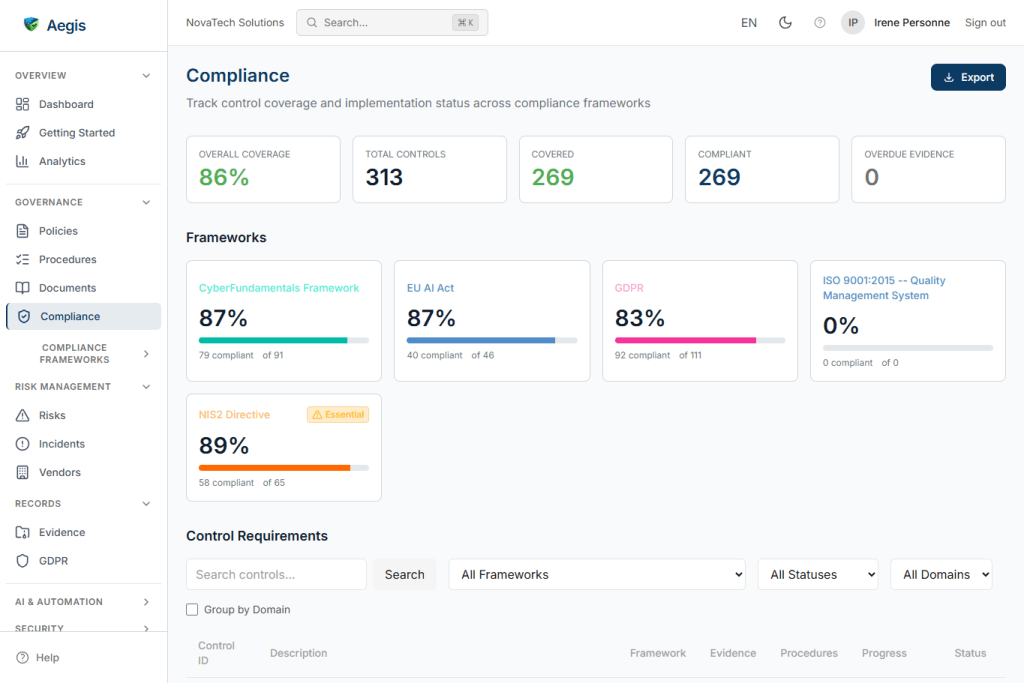Open Incidents using its clock icon
Screen dimensions: 1024x683
pos(21,443)
